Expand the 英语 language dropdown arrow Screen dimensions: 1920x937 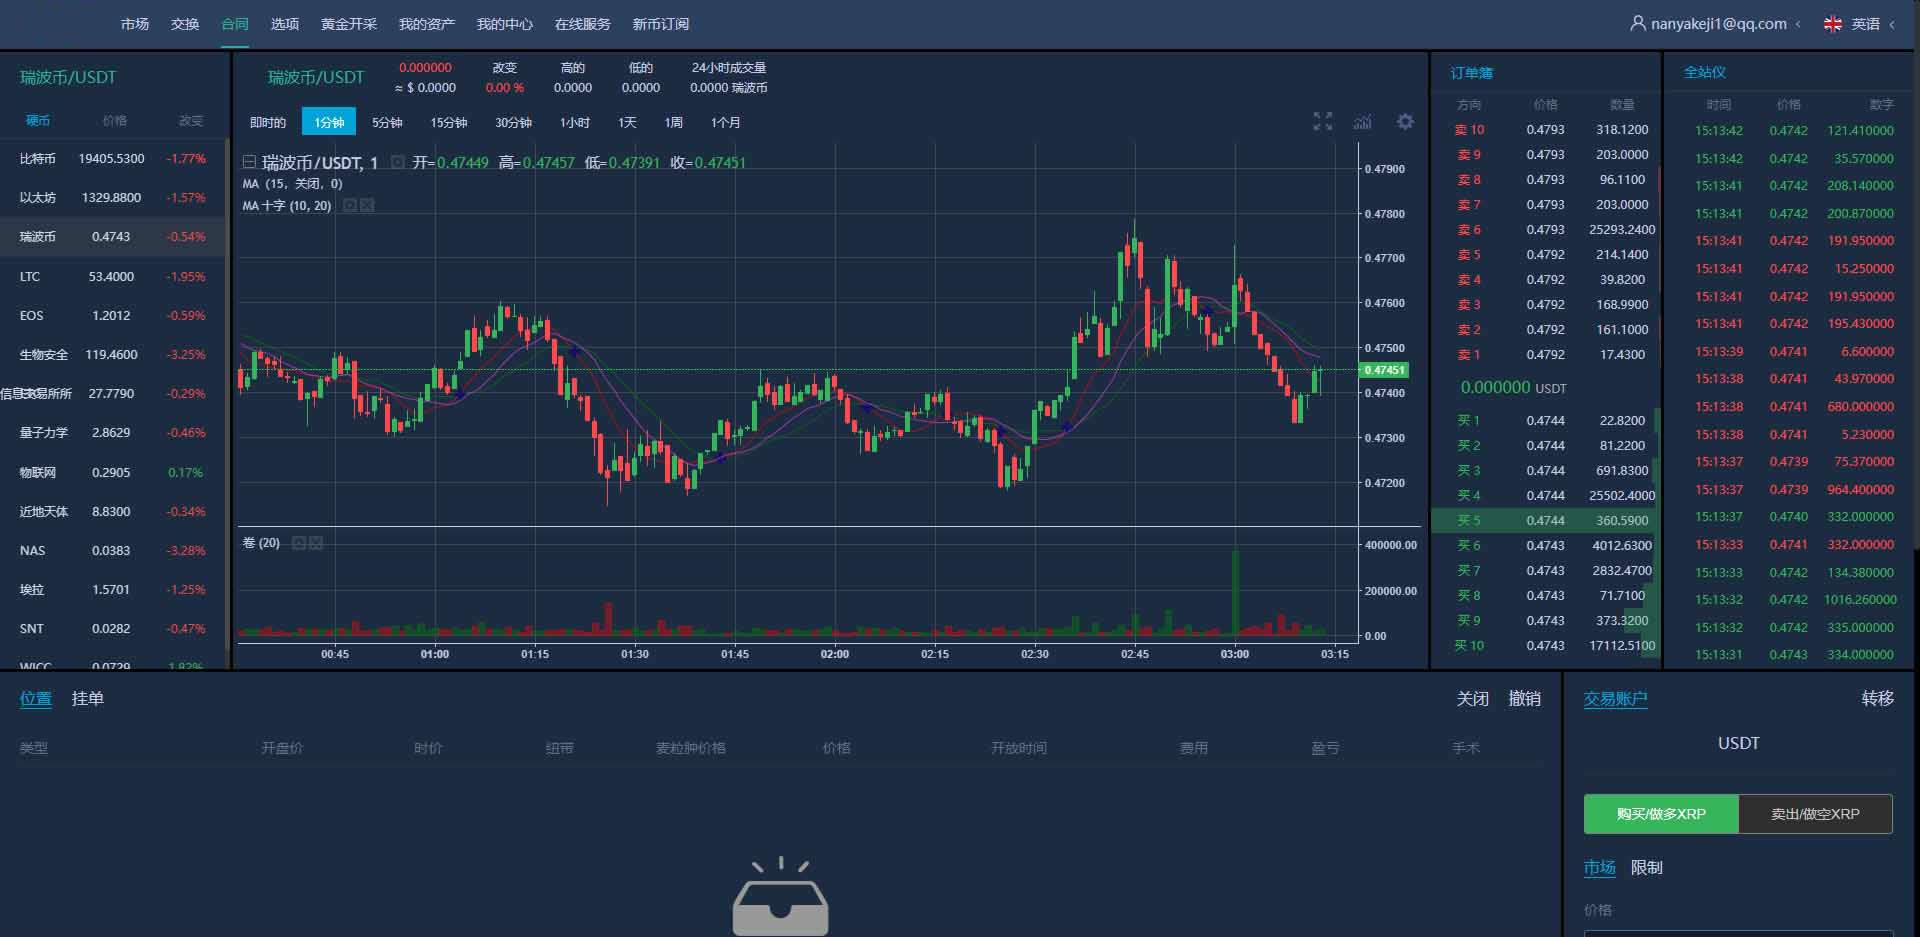click(1892, 24)
